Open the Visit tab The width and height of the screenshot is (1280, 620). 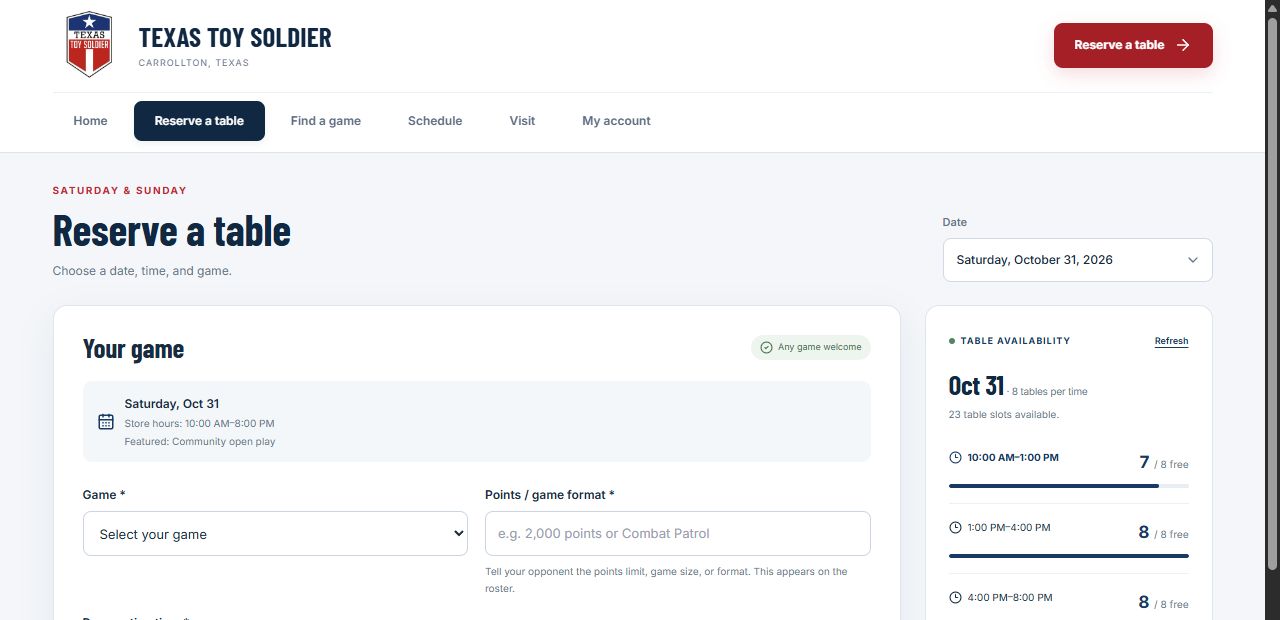tap(522, 121)
